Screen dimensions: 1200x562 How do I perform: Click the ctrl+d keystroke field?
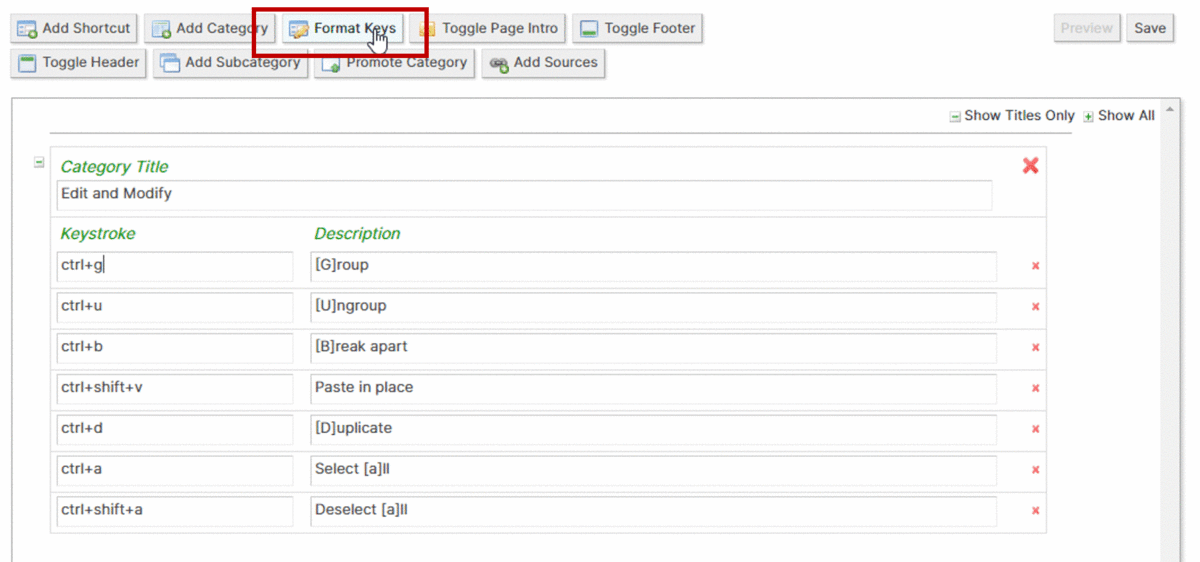pos(175,429)
